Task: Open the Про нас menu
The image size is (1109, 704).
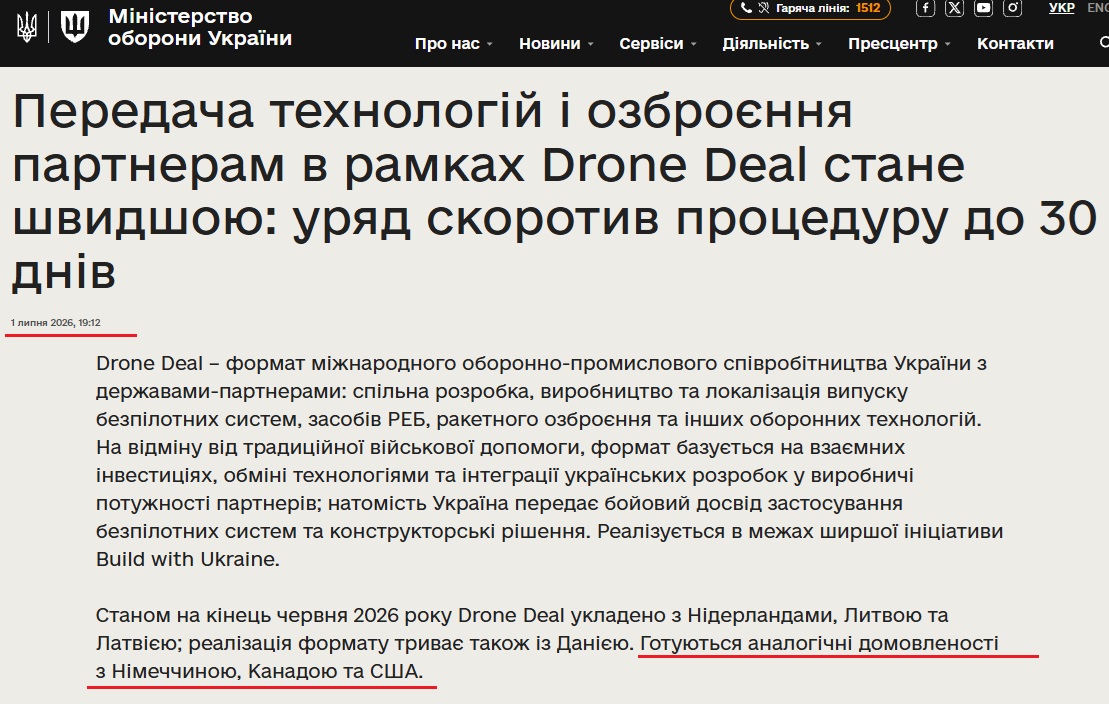Action: point(447,43)
